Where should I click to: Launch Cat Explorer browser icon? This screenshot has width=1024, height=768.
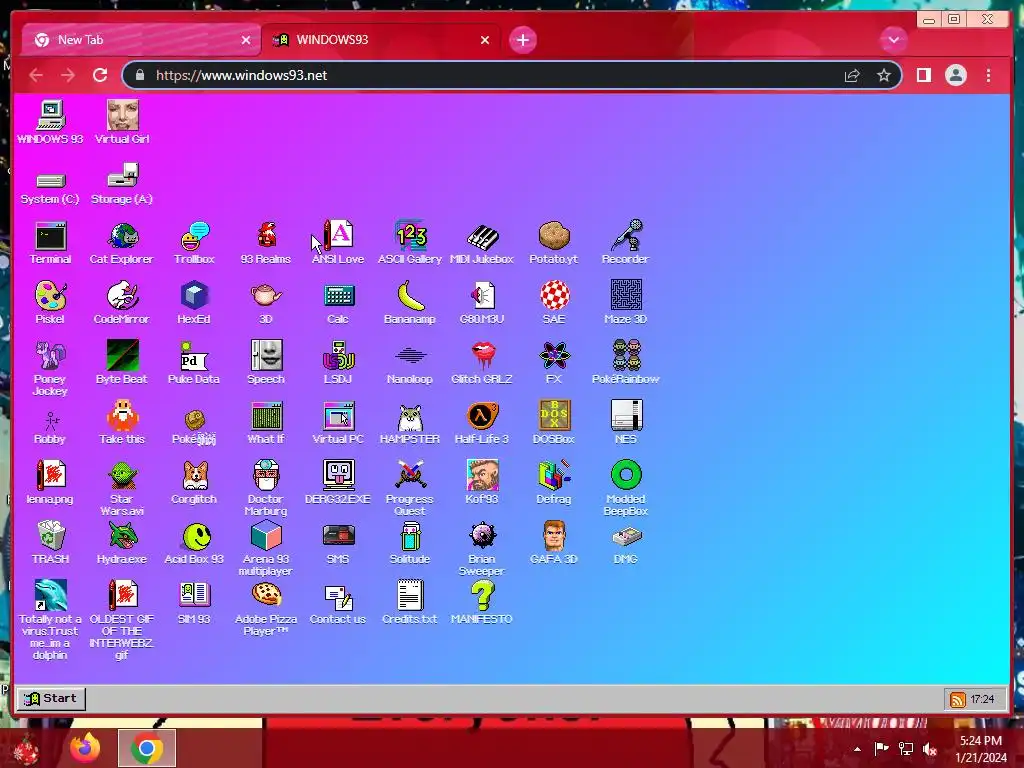121,242
